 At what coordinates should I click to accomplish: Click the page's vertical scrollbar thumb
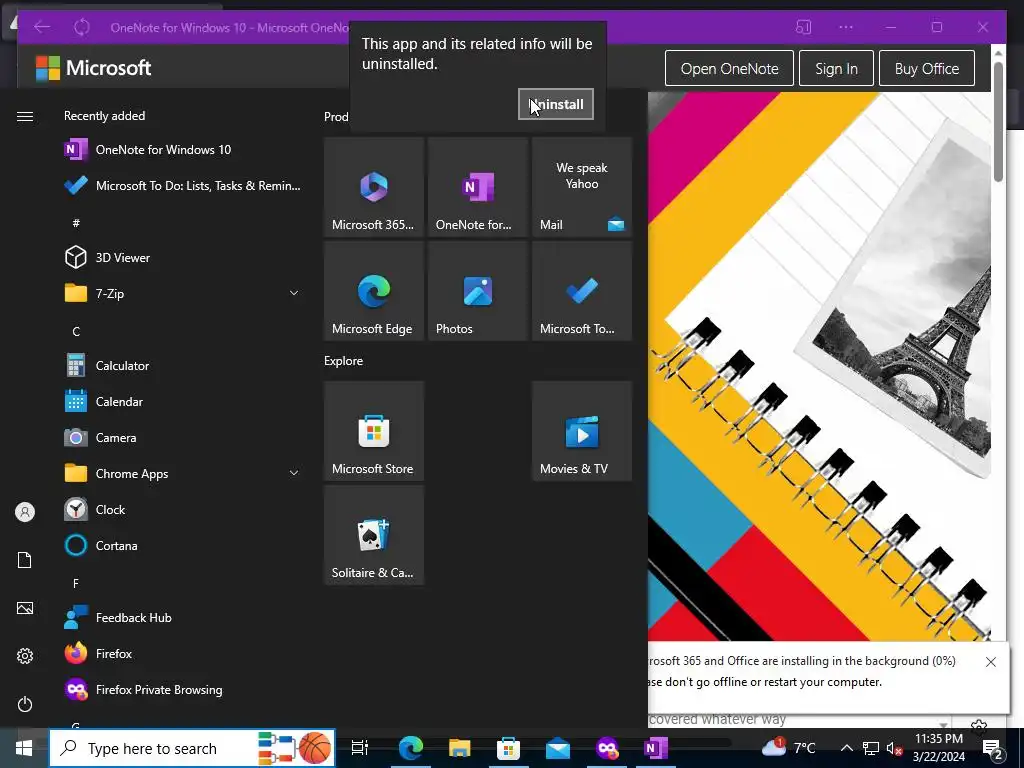[998, 121]
